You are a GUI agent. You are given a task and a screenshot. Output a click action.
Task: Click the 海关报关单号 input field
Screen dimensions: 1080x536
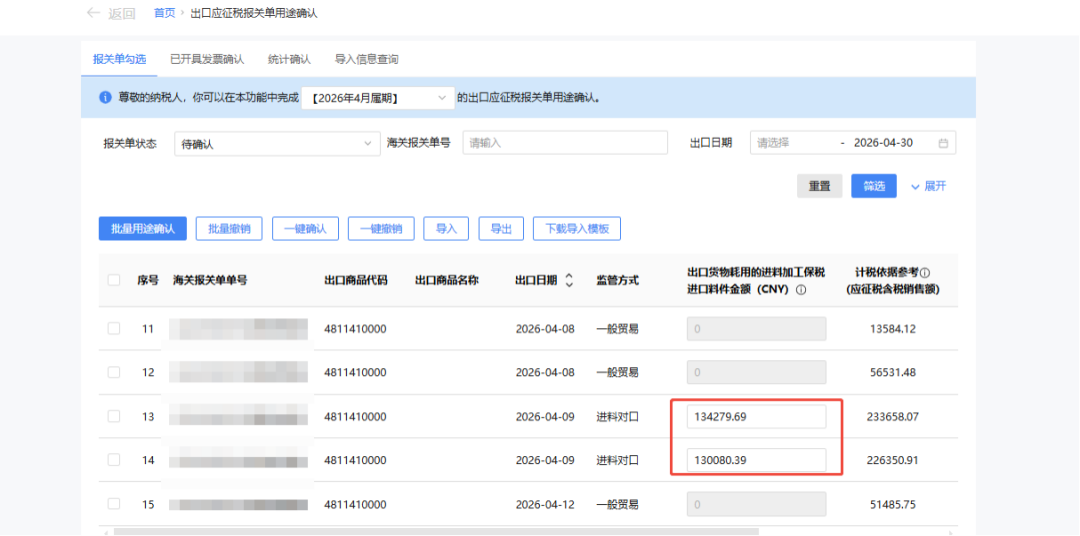[565, 143]
